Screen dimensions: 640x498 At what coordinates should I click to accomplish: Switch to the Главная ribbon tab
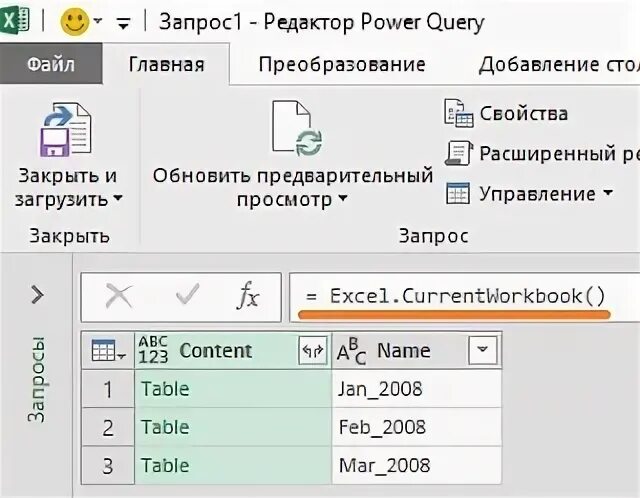coord(166,64)
